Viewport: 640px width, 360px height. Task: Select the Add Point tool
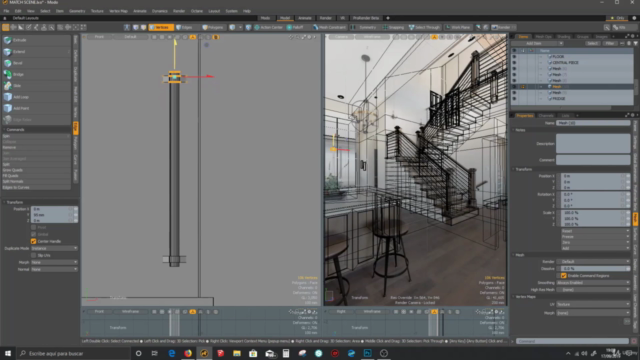(36, 108)
